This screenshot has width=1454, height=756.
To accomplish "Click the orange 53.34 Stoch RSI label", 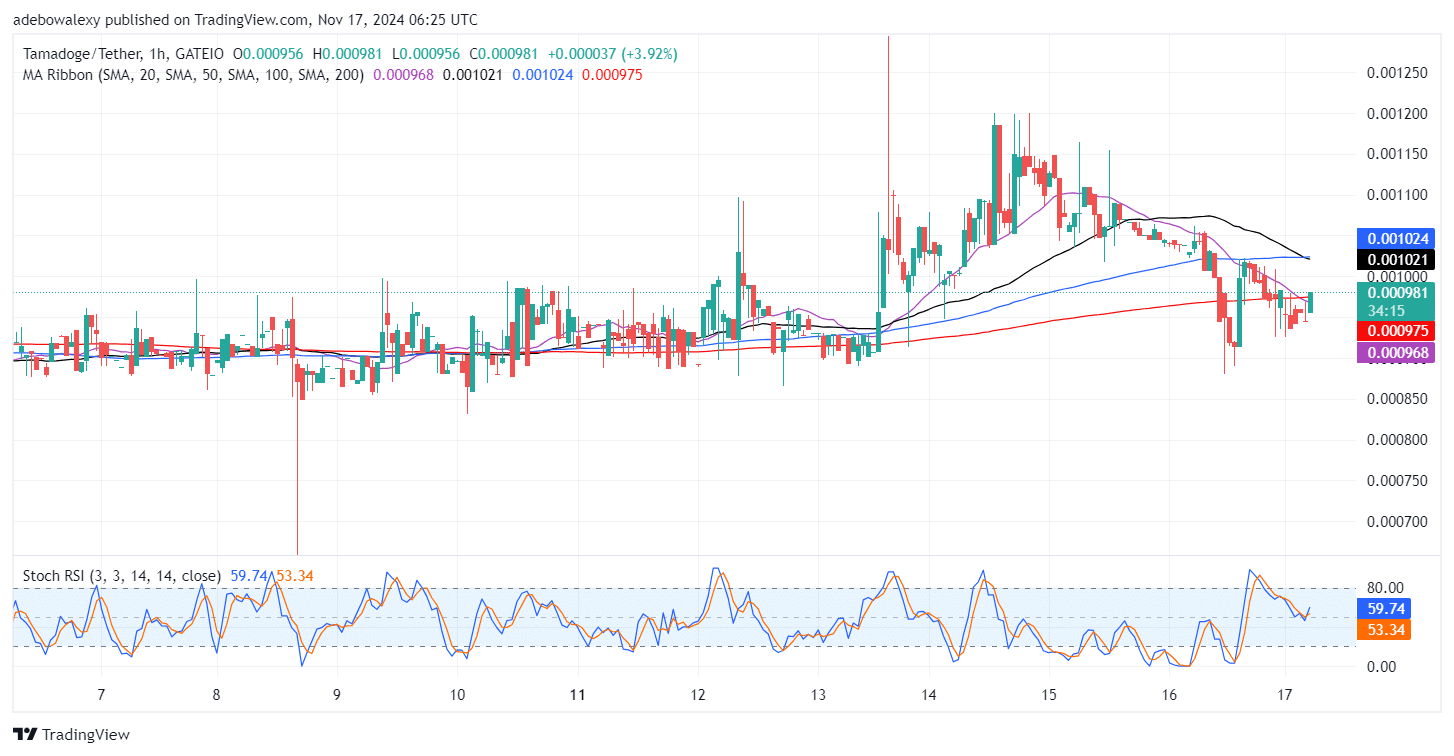I will [x=1382, y=630].
